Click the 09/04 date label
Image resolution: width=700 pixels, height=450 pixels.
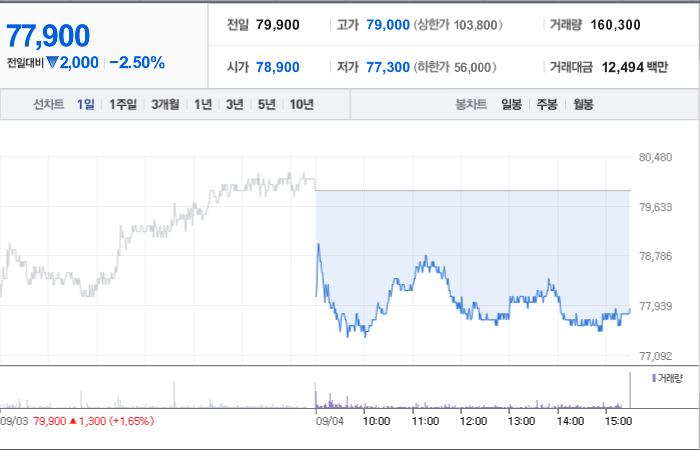point(330,421)
